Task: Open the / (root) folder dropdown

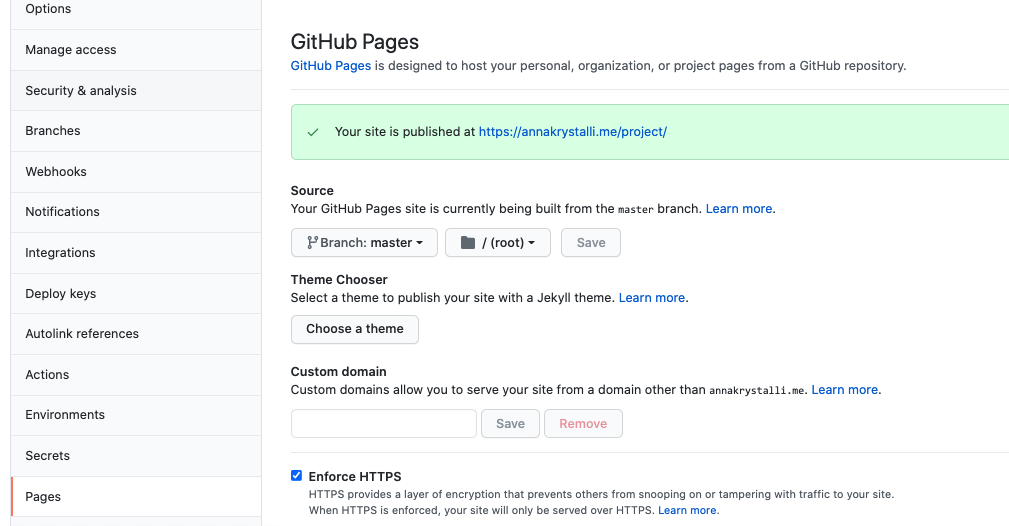Action: pyautogui.click(x=498, y=243)
